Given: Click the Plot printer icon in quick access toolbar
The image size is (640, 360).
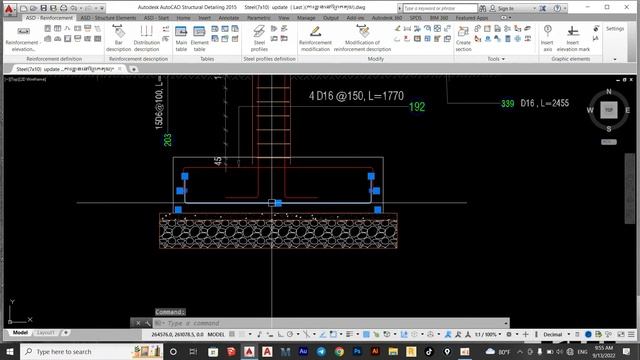Looking at the screenshot, I should tap(64, 8).
